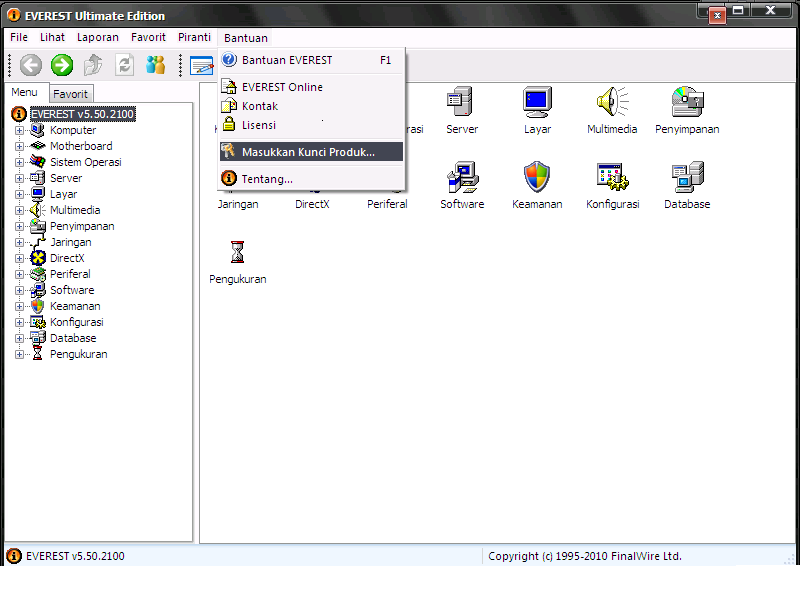Image resolution: width=800 pixels, height=600 pixels.
Task: Select Keamanan in the tree
Action: click(75, 306)
